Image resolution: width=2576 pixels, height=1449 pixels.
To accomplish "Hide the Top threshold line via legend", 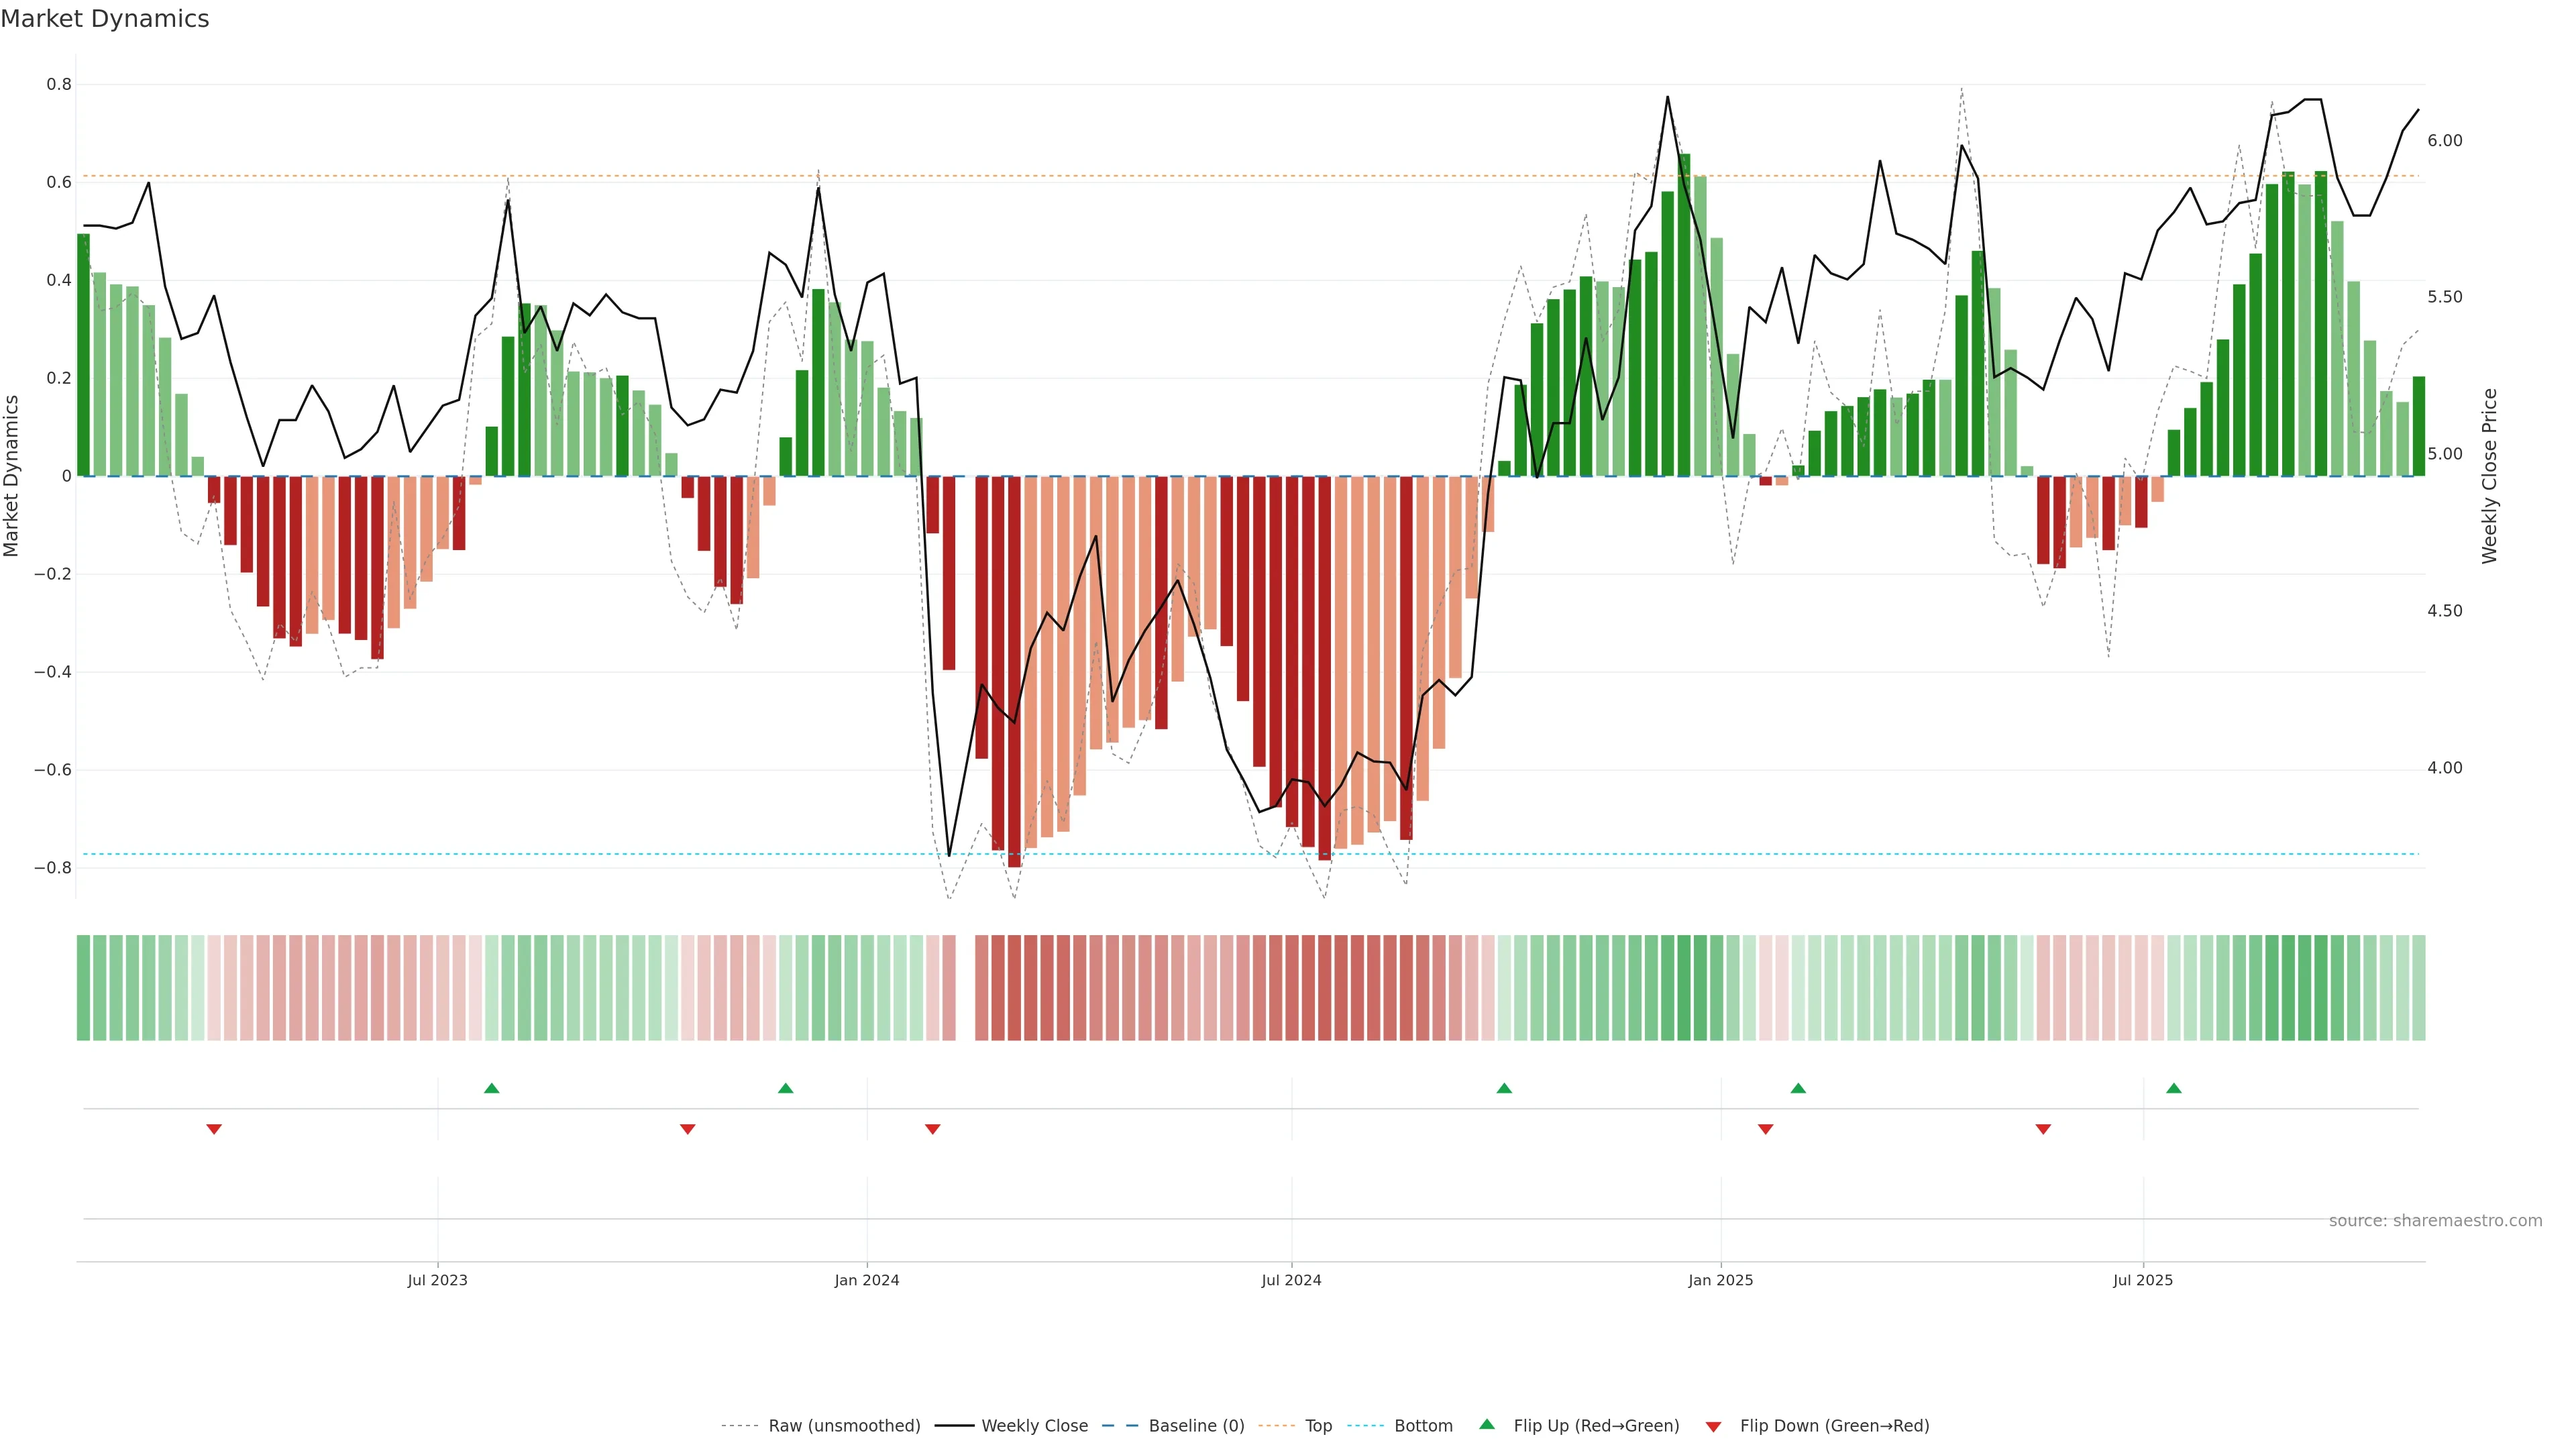I will pos(1318,1426).
